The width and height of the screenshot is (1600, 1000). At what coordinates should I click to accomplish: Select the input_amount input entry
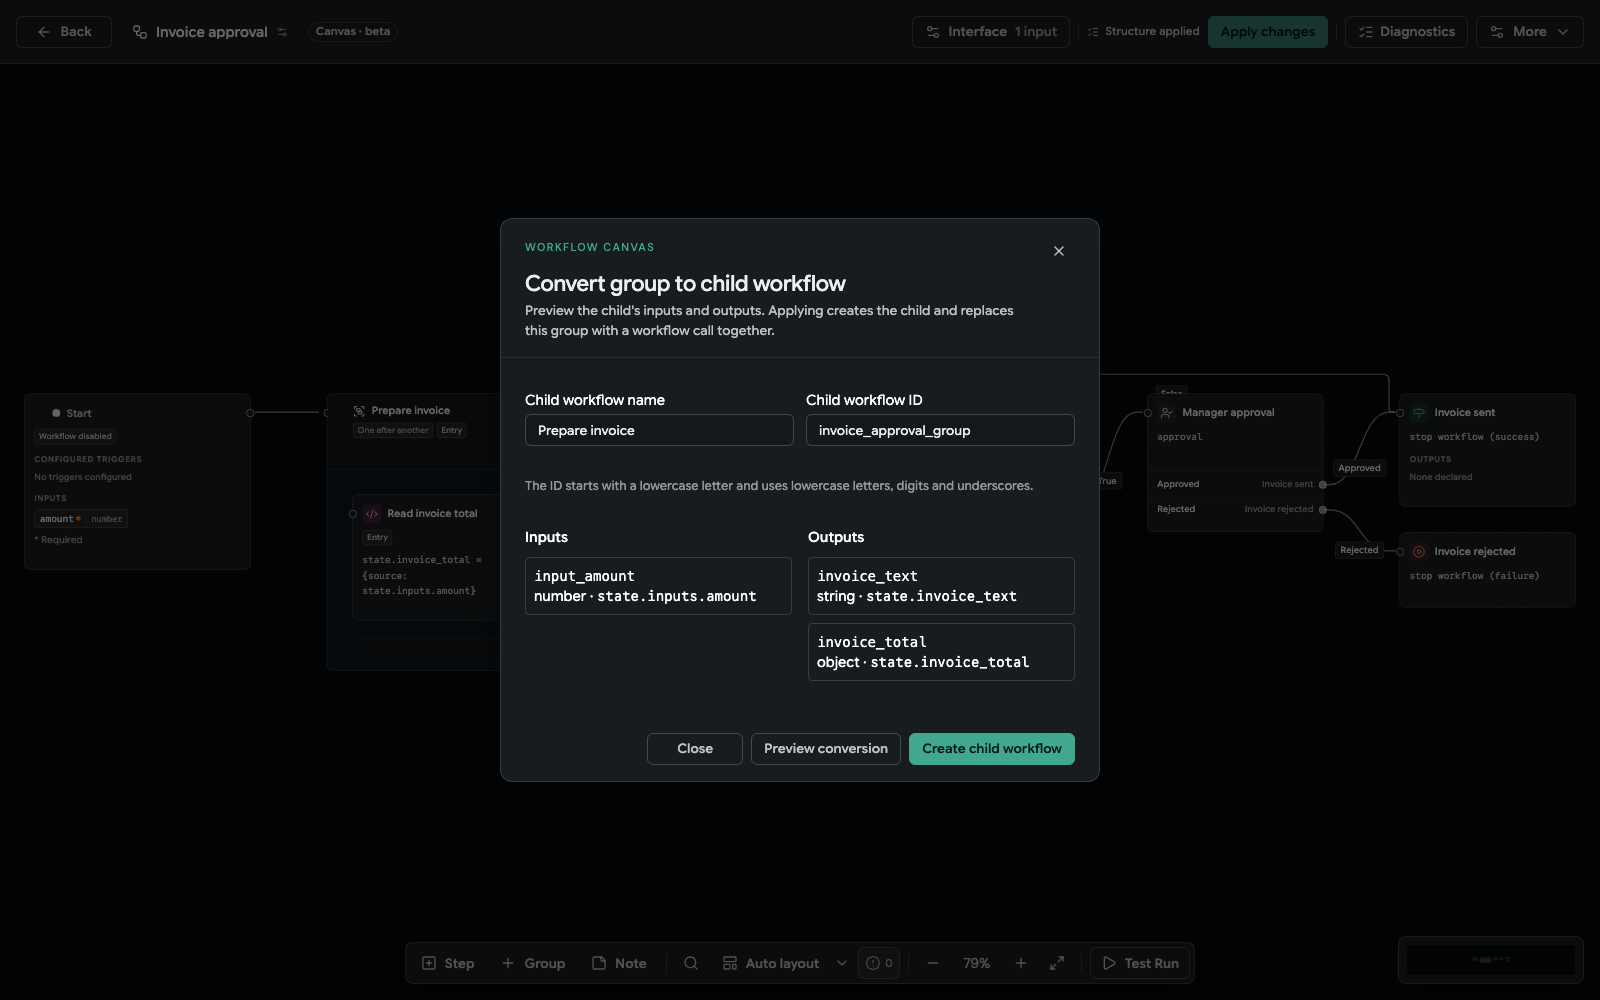pos(658,586)
